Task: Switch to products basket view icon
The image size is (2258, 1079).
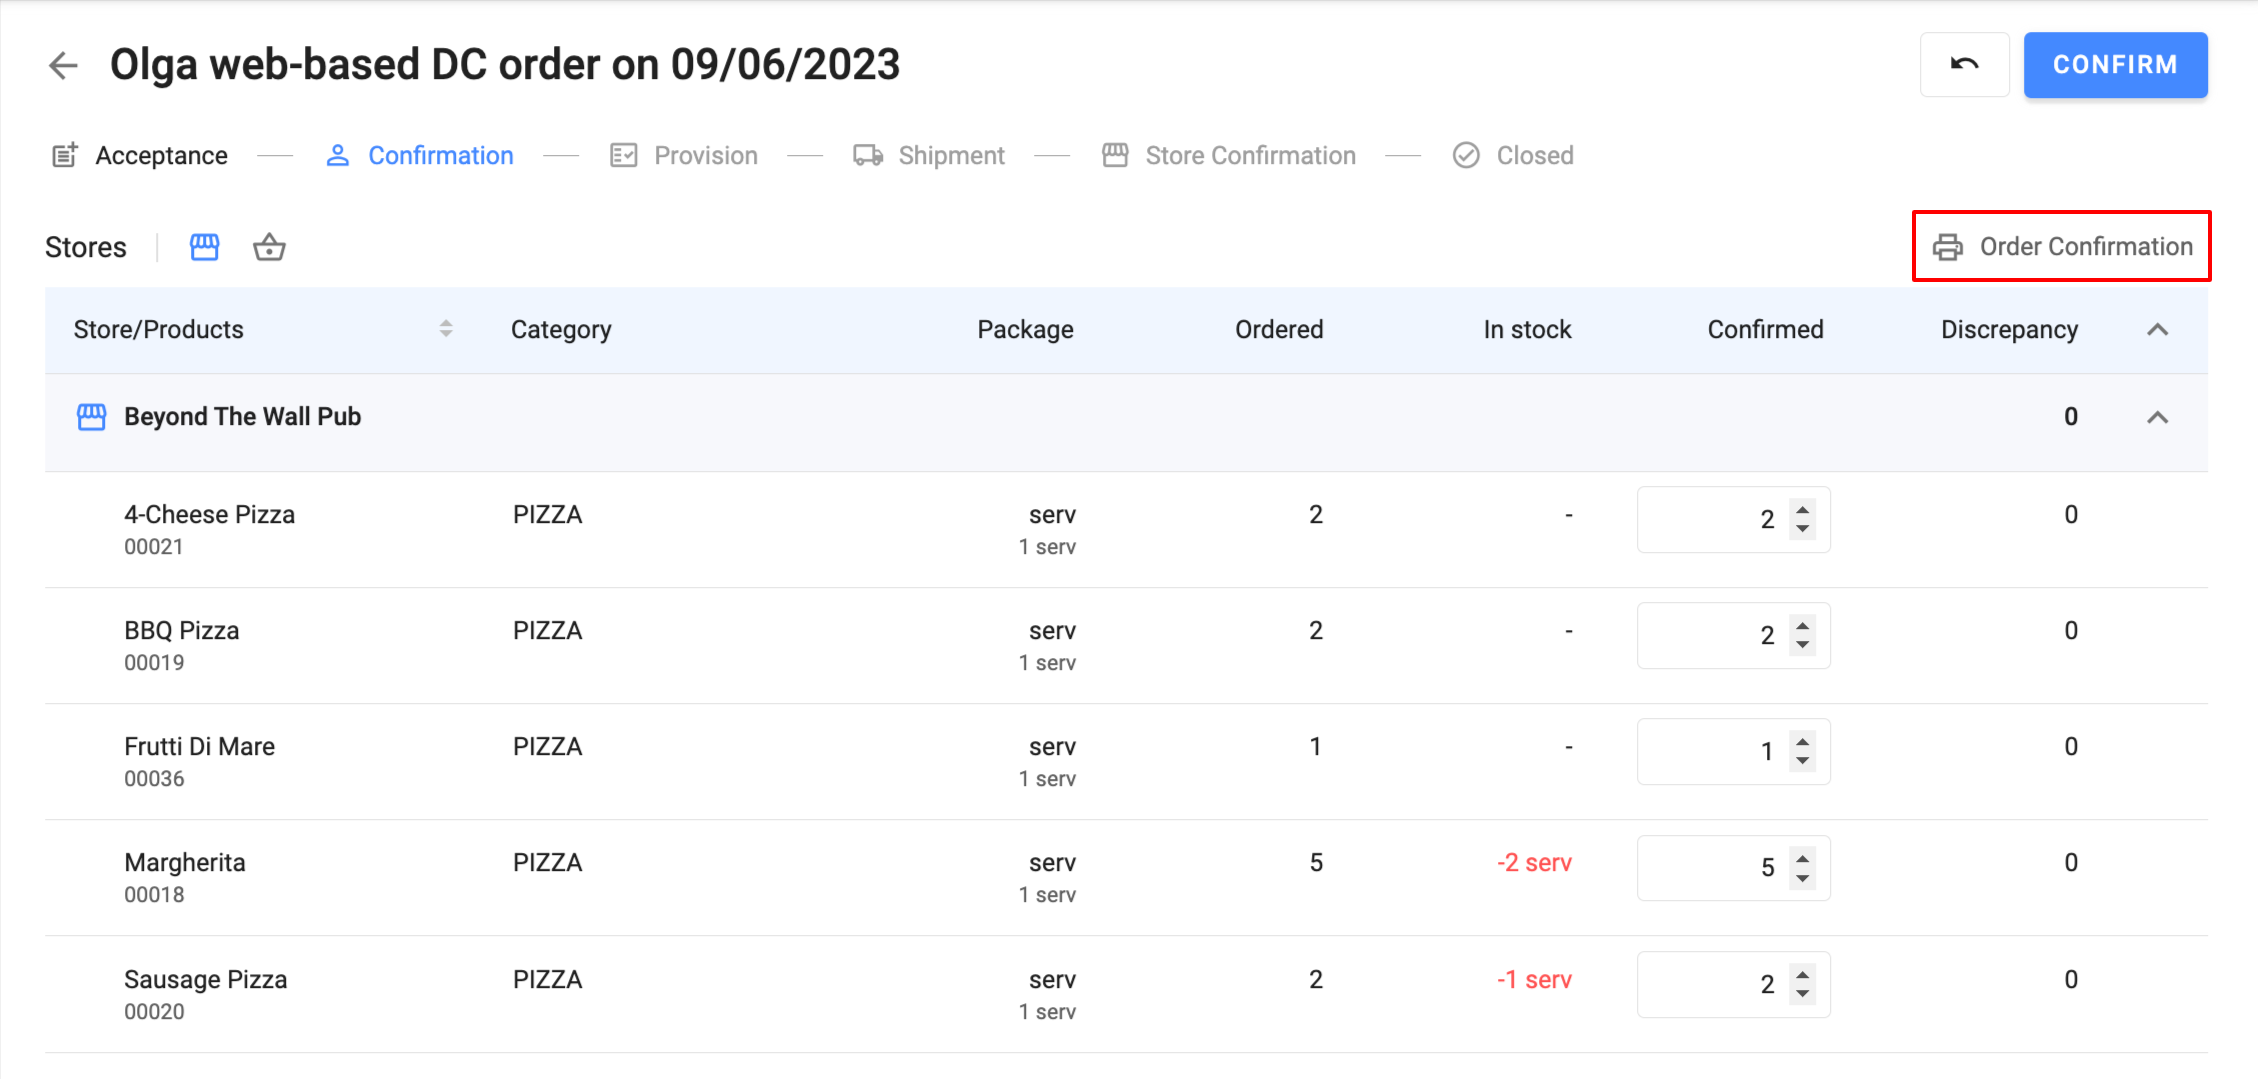Action: [269, 247]
